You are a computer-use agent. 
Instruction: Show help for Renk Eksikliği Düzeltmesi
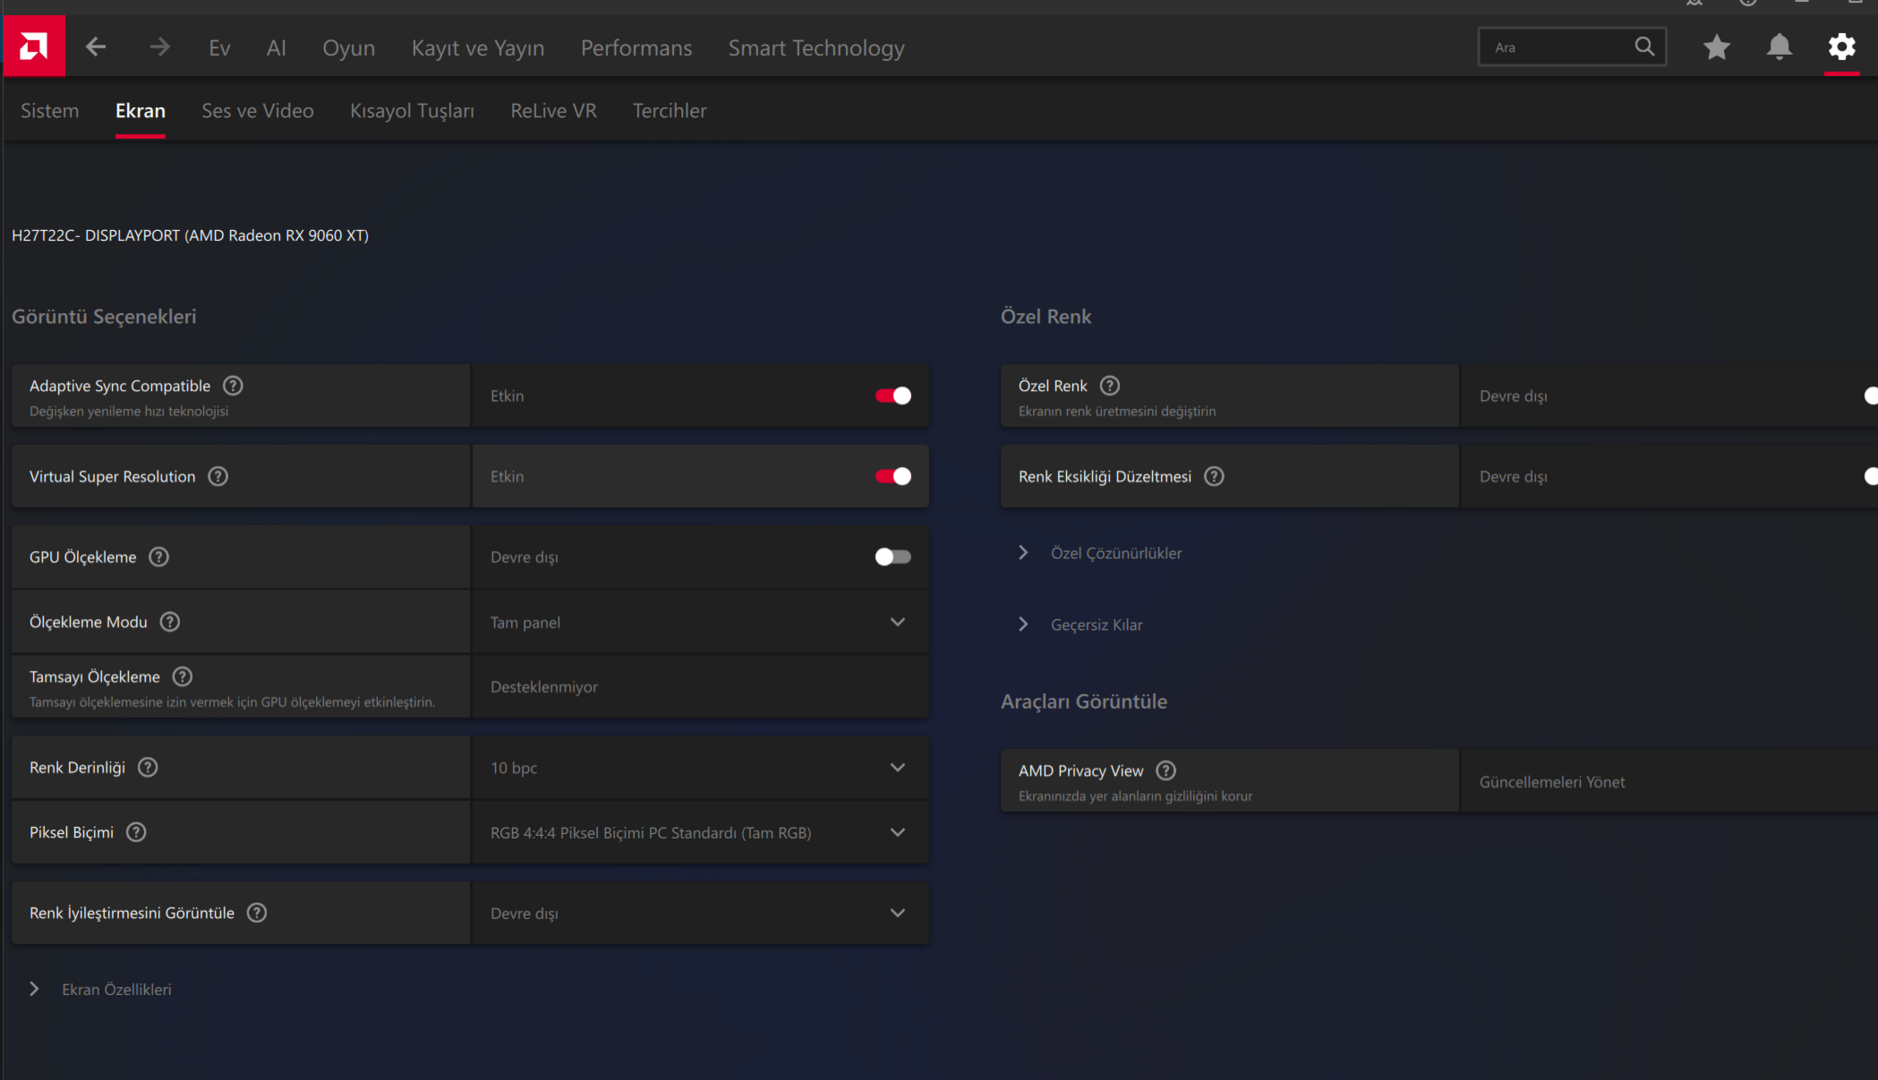pyautogui.click(x=1214, y=477)
